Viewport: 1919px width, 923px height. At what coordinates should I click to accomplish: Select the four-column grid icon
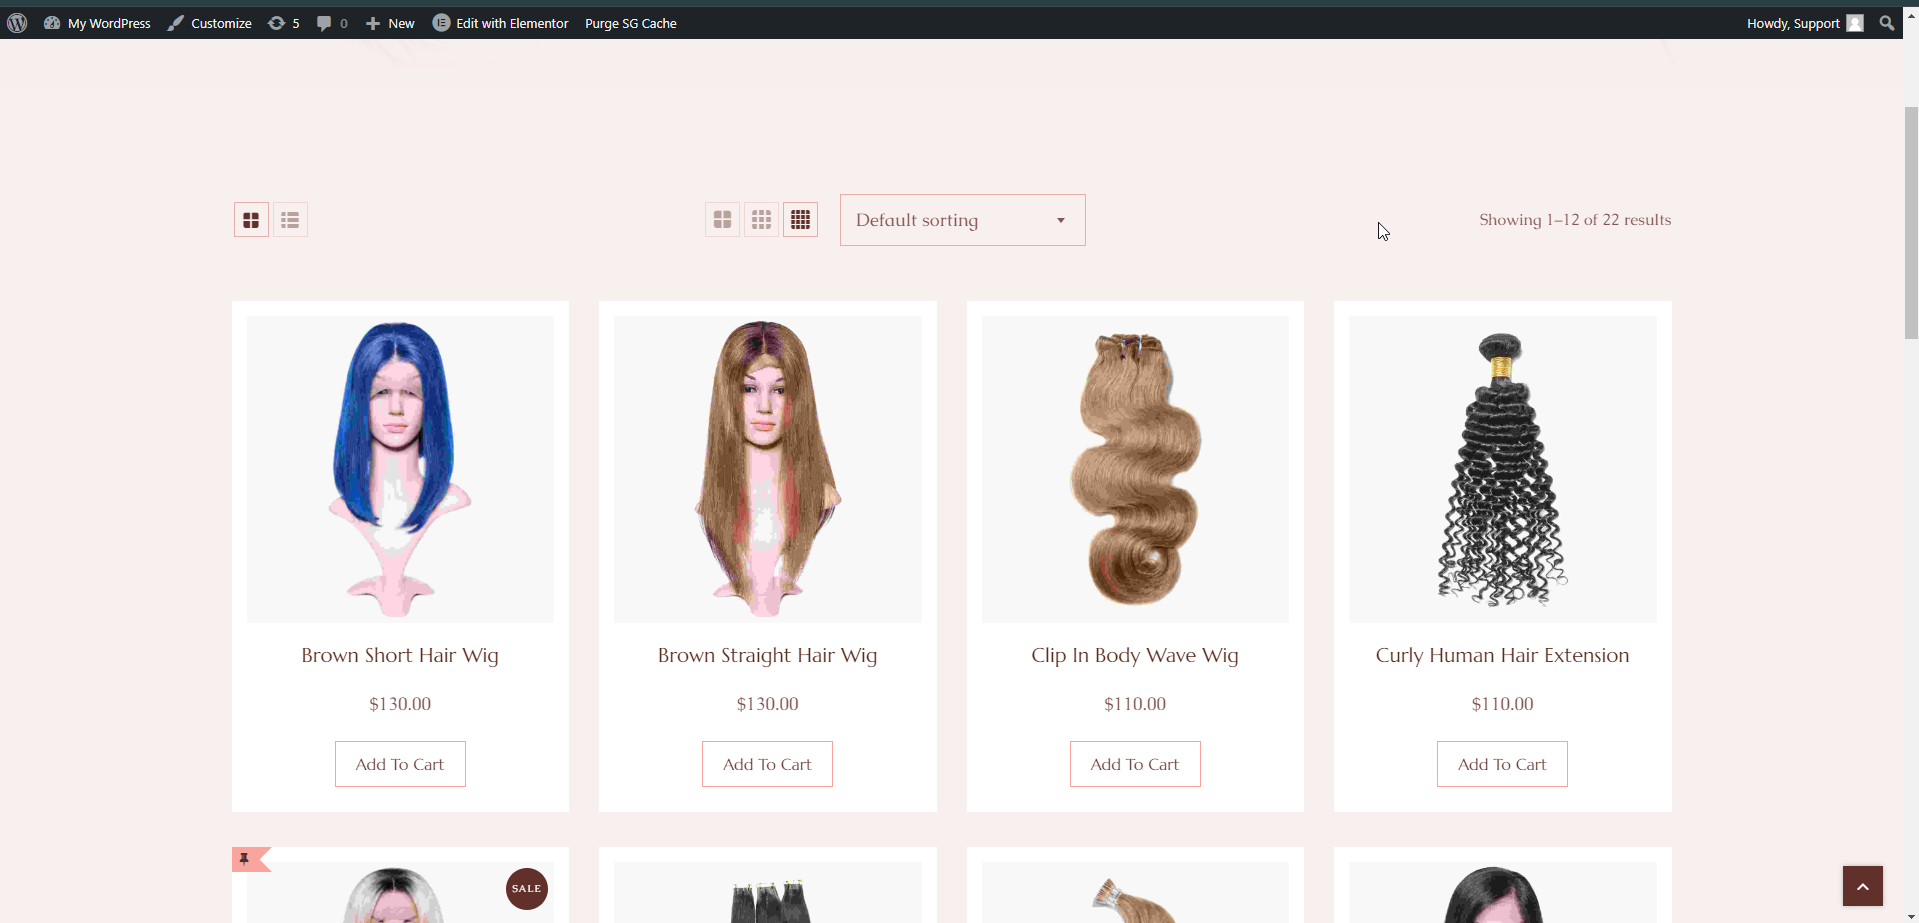pyautogui.click(x=800, y=220)
